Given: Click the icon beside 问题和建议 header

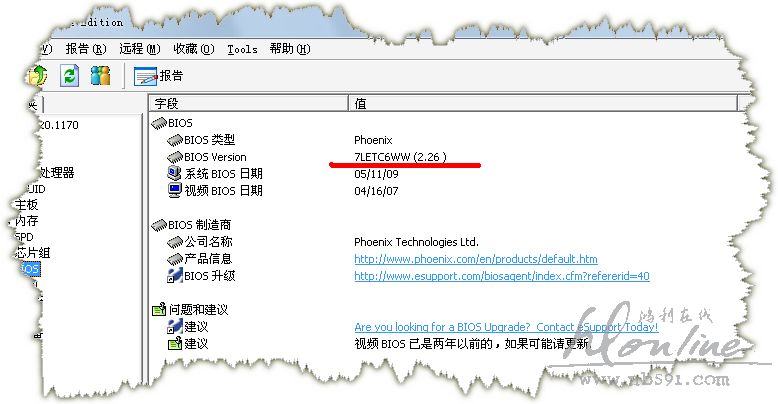Looking at the screenshot, I should 159,310.
